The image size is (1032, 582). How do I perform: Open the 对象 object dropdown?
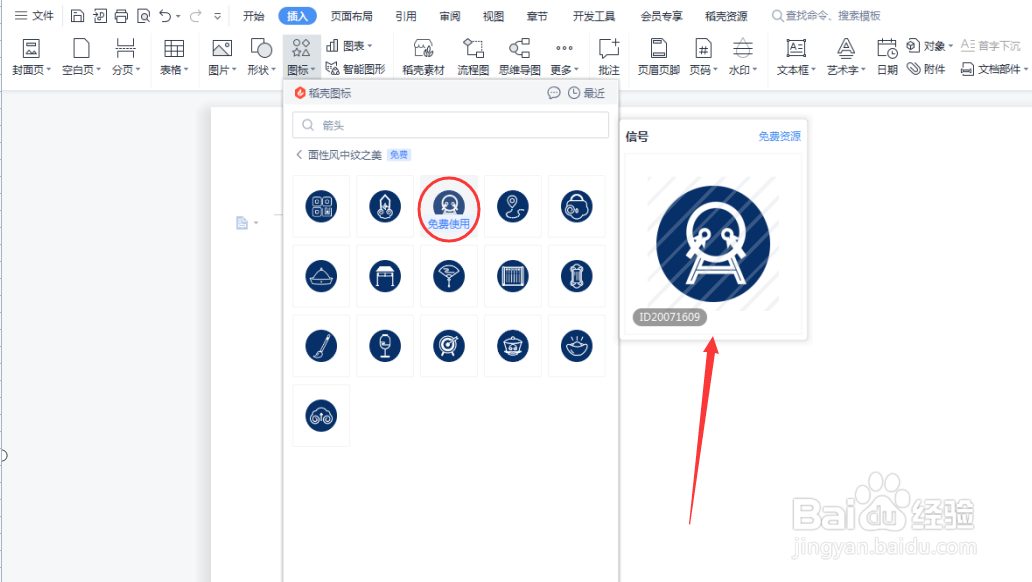[x=929, y=45]
